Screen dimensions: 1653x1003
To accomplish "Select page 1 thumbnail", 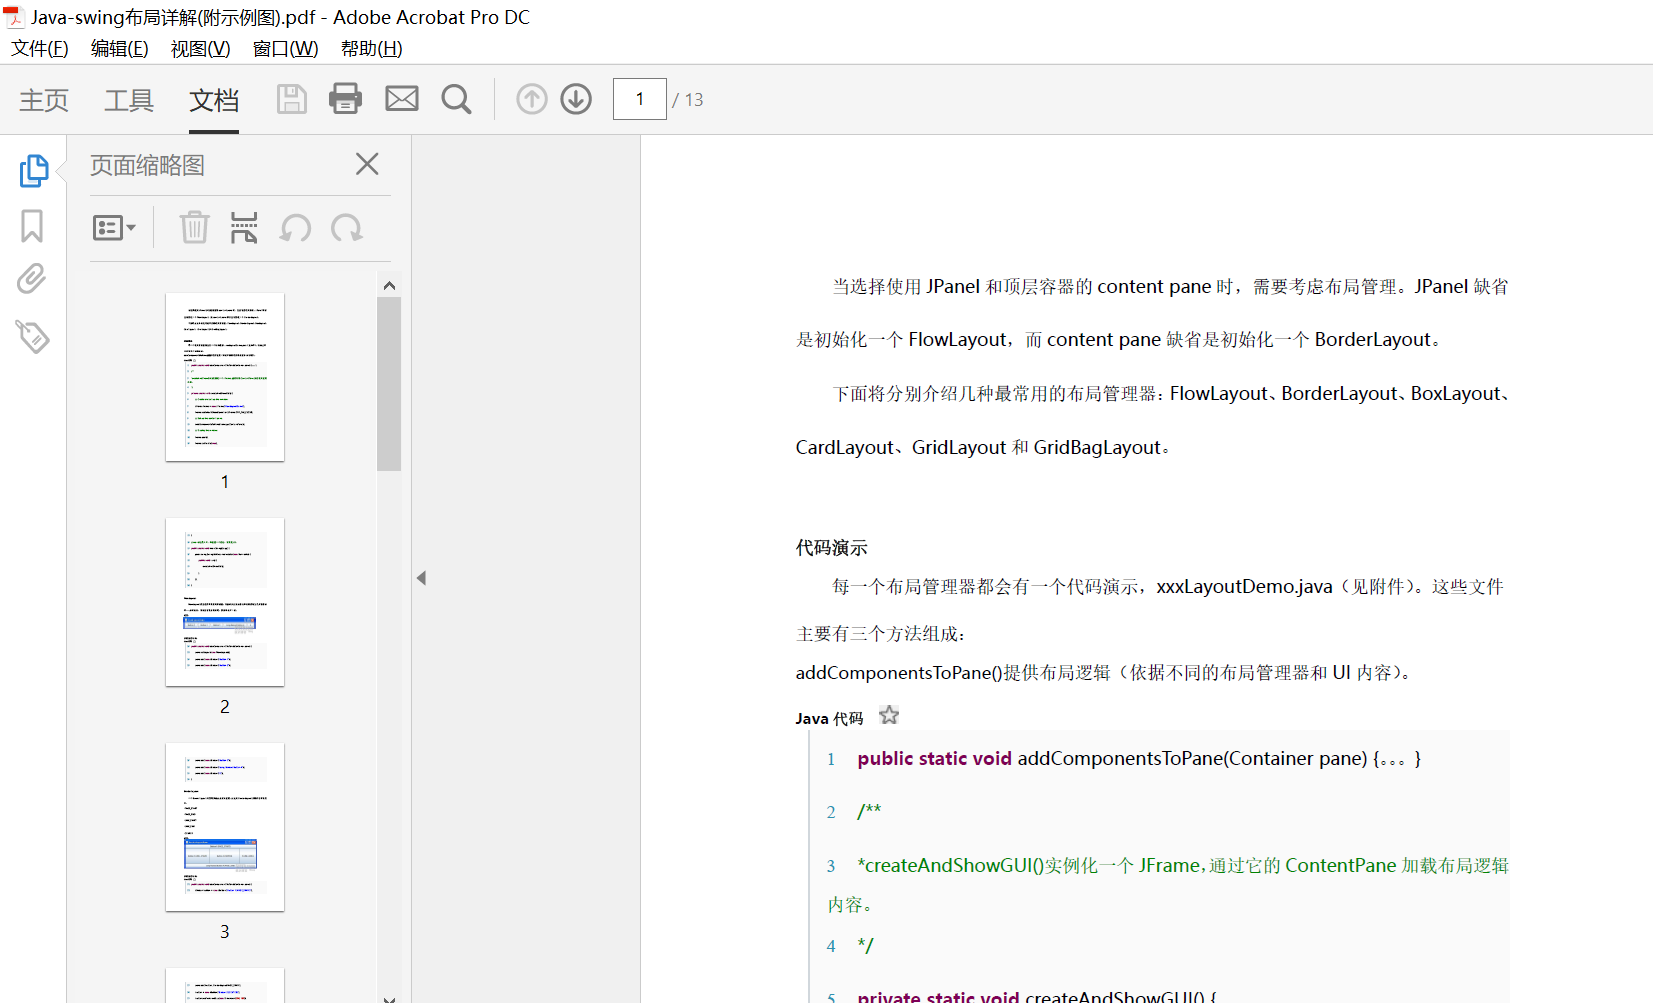I will (x=225, y=377).
